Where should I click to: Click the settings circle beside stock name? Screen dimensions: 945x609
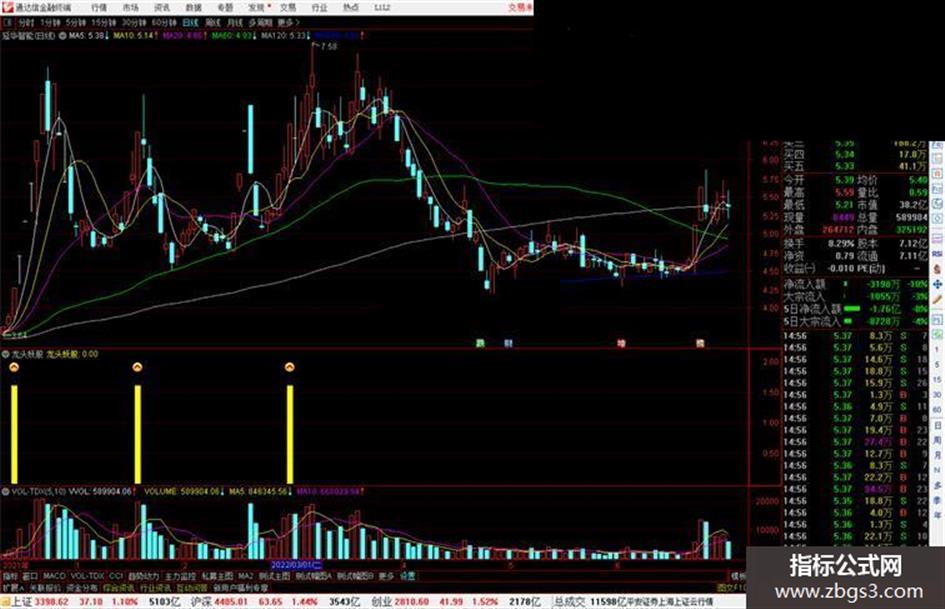63,36
